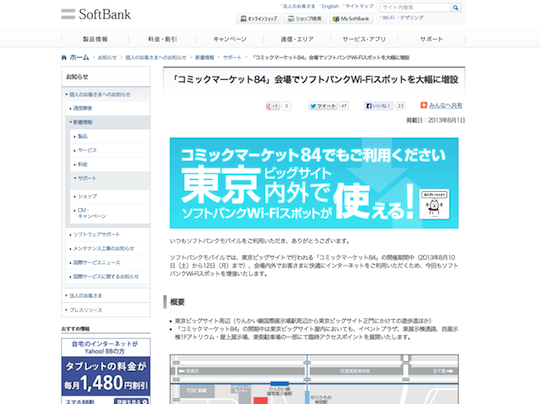Screen dimensions: 540x404
Task: Click the お知らせ sidebar heading
Action: pos(77,77)
